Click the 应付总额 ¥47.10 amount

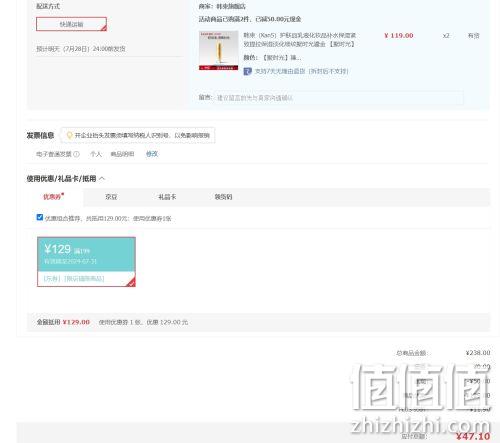(473, 436)
